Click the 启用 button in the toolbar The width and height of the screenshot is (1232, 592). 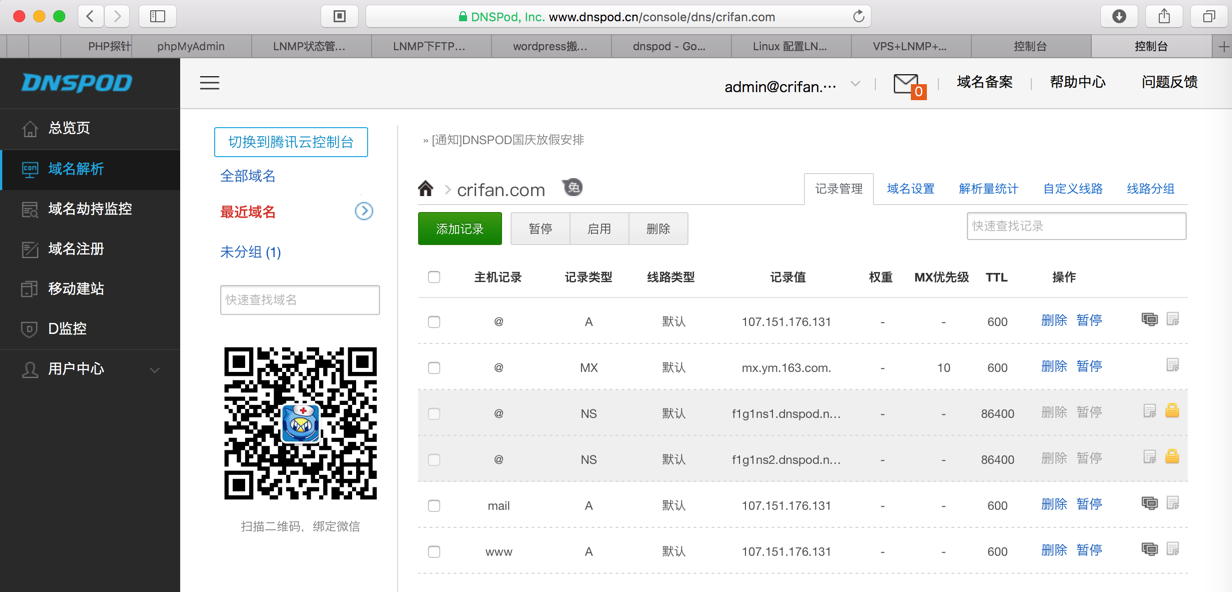click(599, 229)
